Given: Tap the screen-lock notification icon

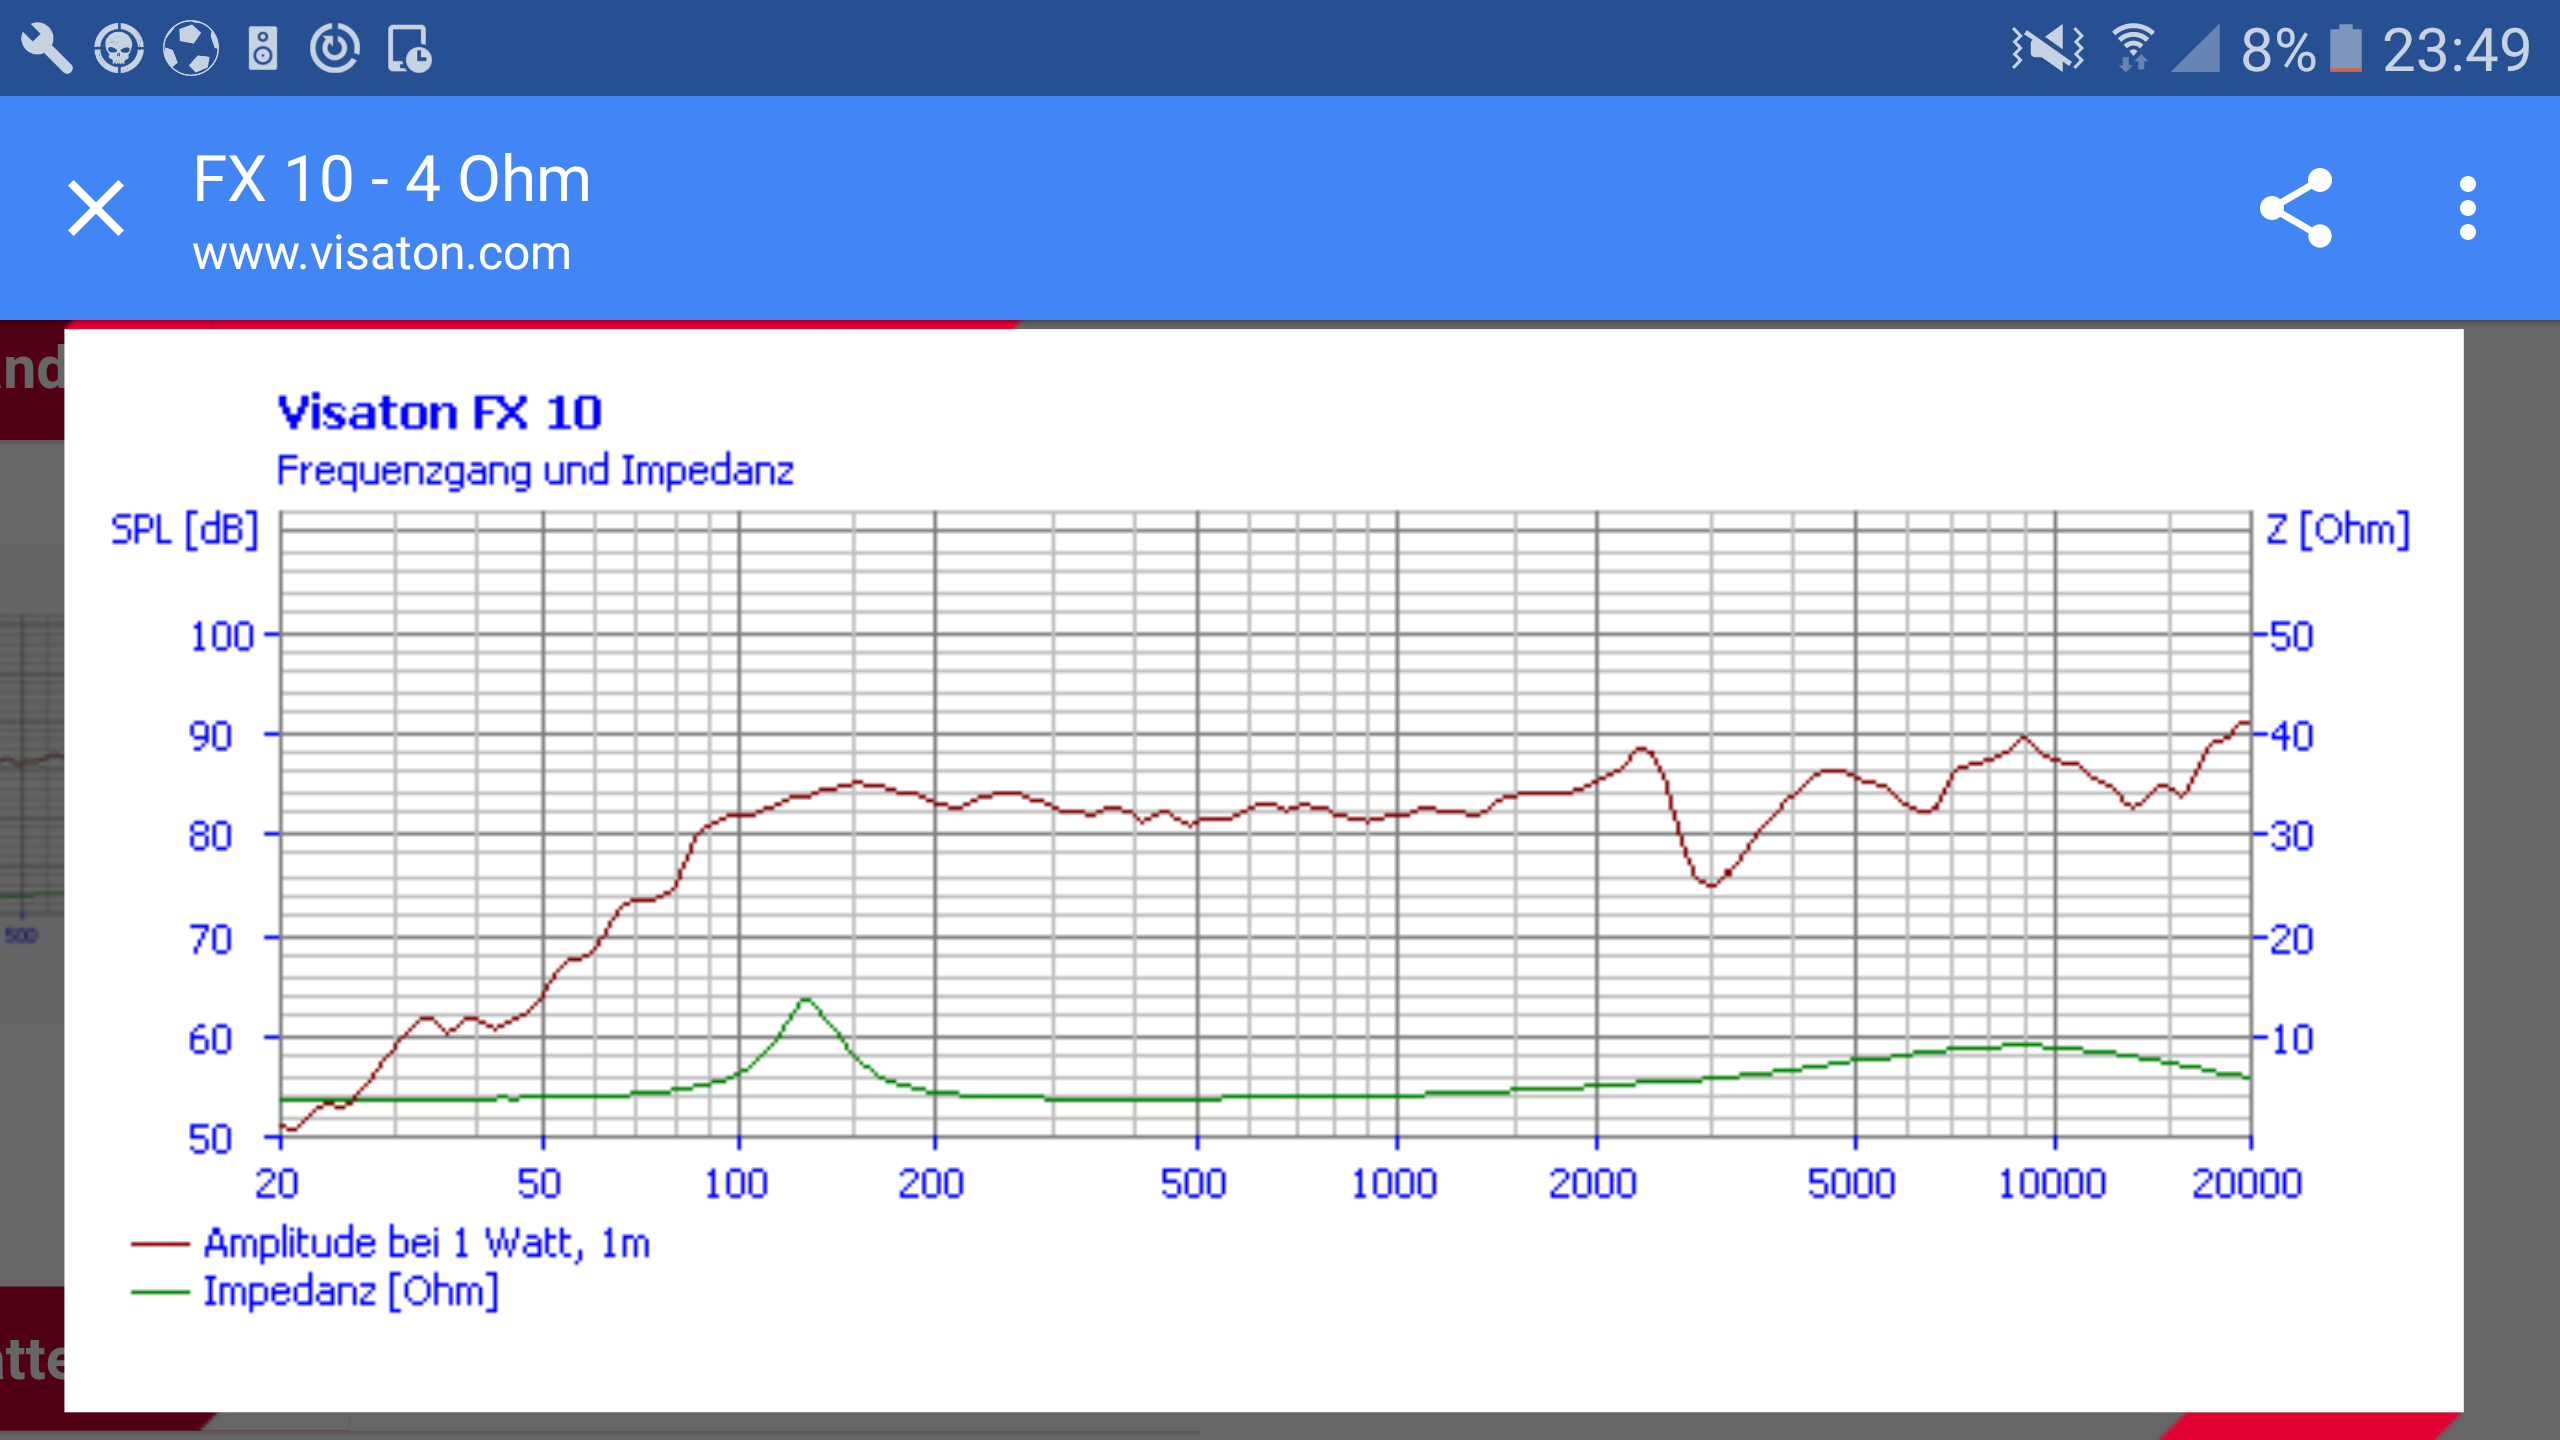Looking at the screenshot, I should (409, 48).
